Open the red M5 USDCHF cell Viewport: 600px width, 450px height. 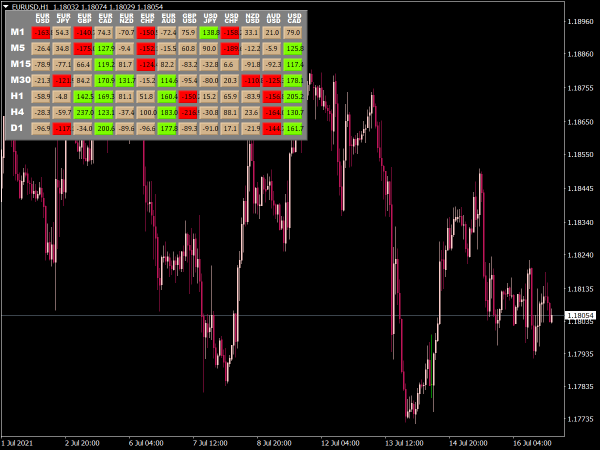(230, 49)
